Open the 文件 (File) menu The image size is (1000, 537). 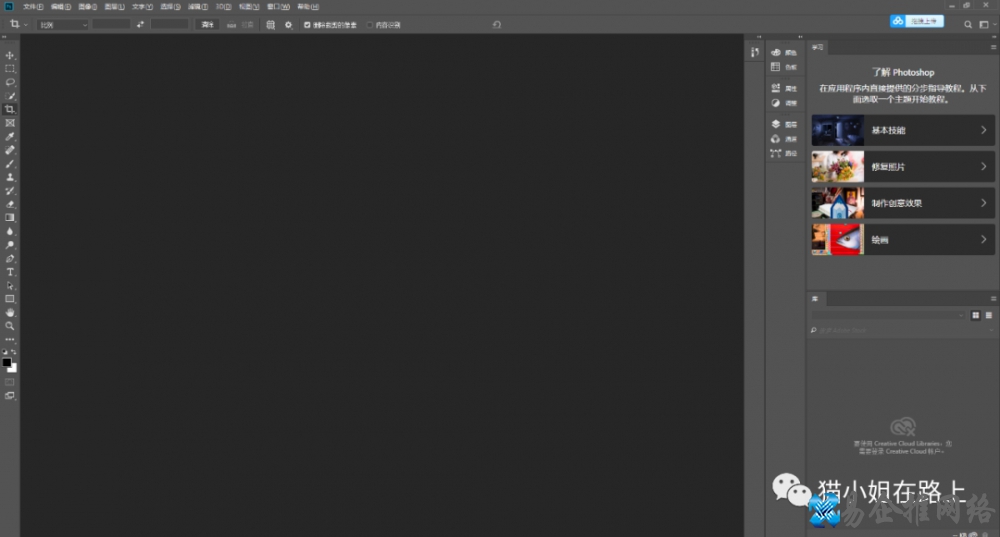(x=33, y=6)
